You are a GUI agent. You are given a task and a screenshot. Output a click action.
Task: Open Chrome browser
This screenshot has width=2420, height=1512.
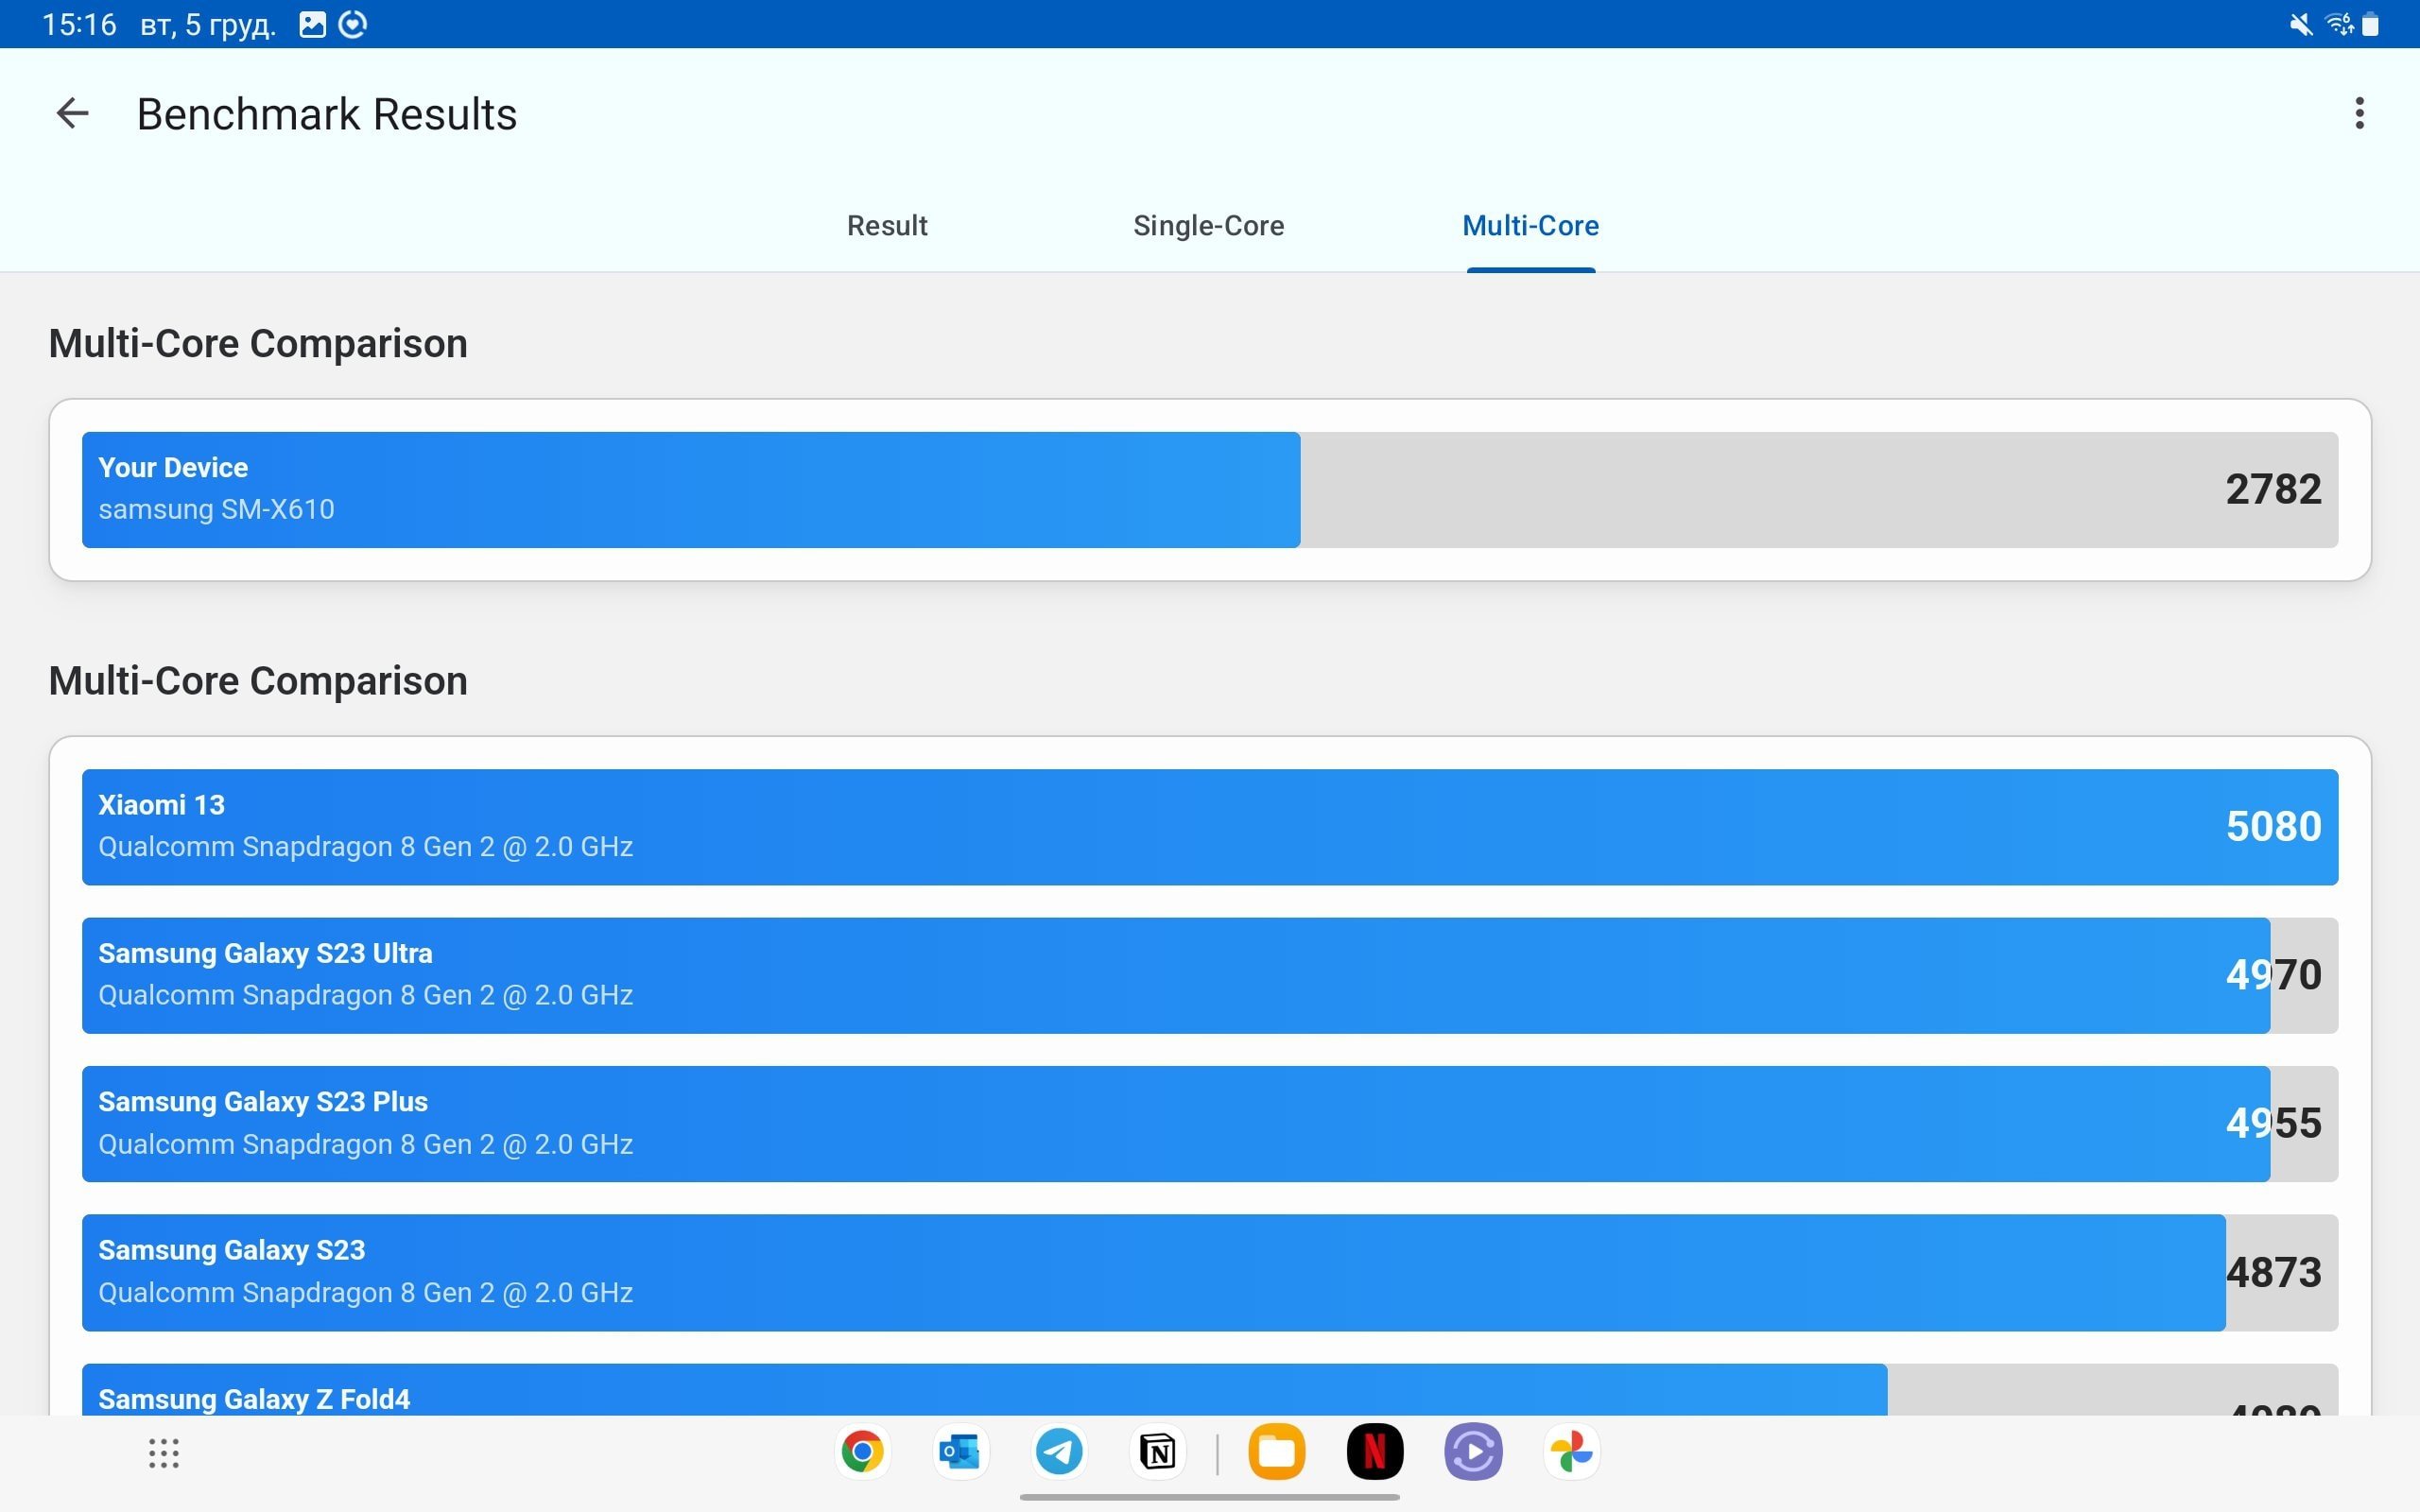click(x=859, y=1452)
